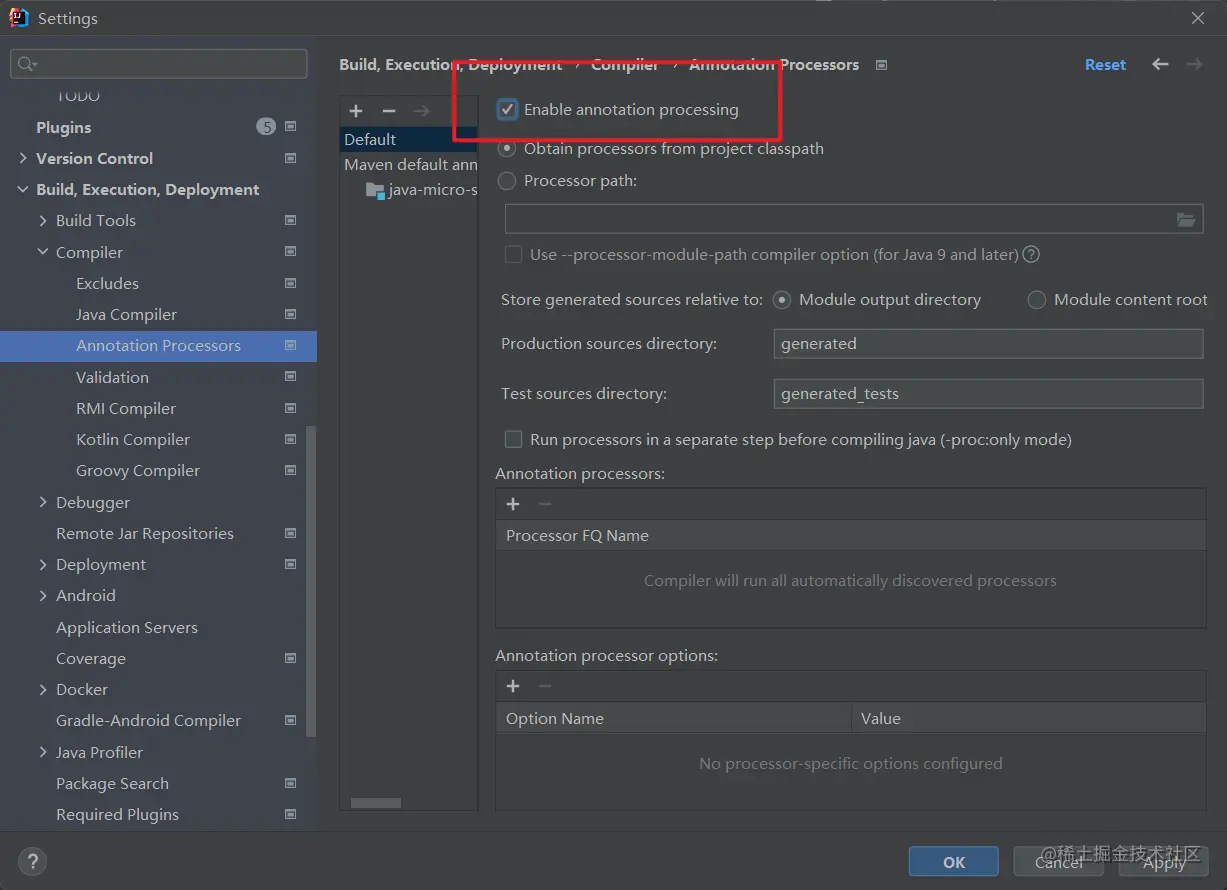Select Maven default annotation profile
Viewport: 1227px width, 890px height.
tap(409, 164)
